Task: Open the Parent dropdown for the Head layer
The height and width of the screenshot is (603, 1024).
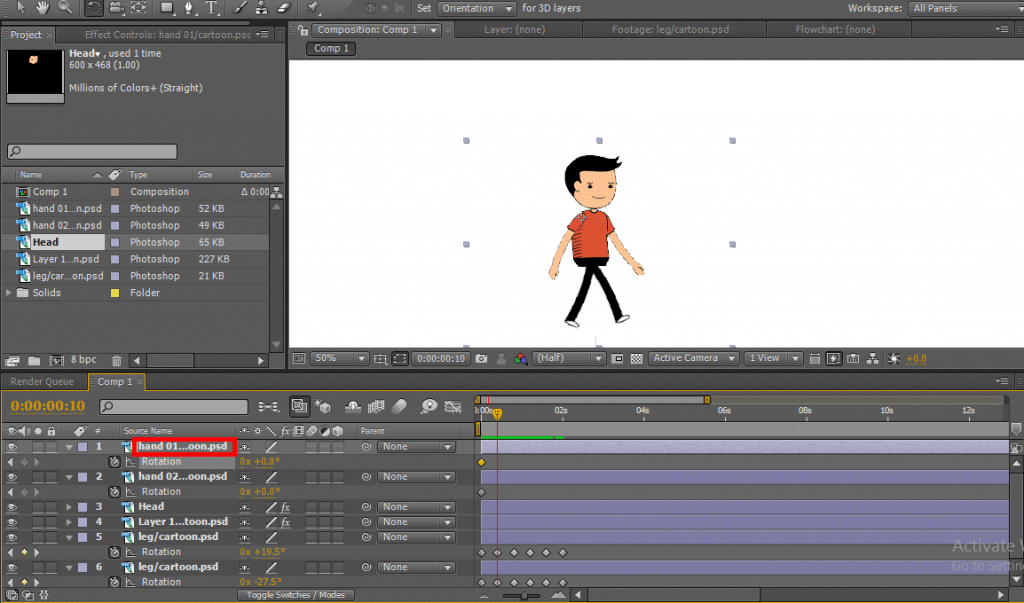Action: pyautogui.click(x=416, y=507)
